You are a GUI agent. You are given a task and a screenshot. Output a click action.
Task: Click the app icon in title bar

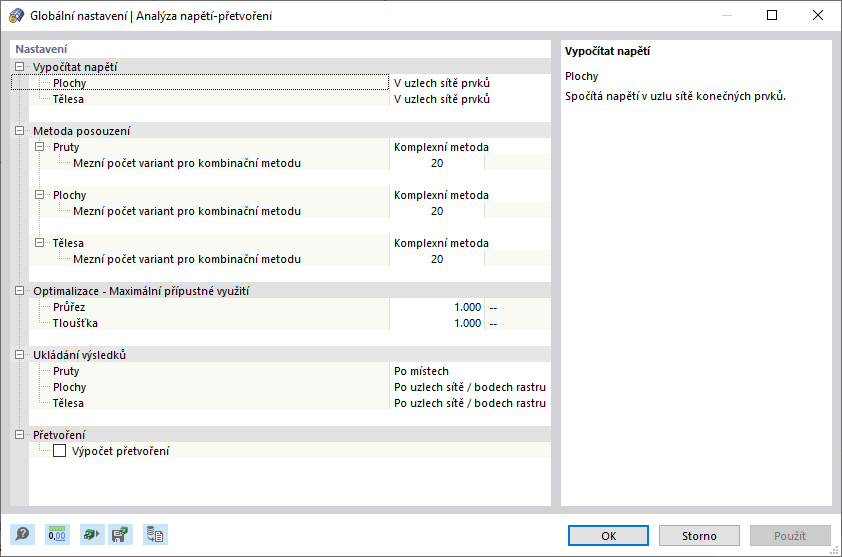[16, 16]
